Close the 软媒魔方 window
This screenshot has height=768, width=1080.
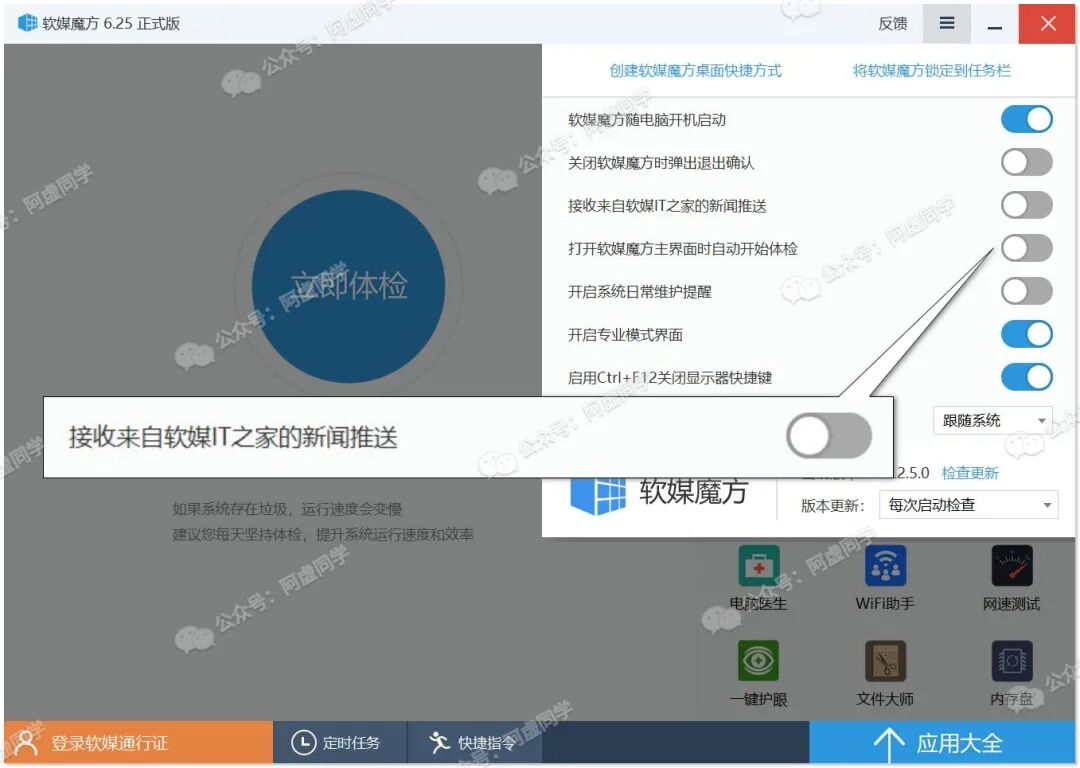[x=1048, y=23]
